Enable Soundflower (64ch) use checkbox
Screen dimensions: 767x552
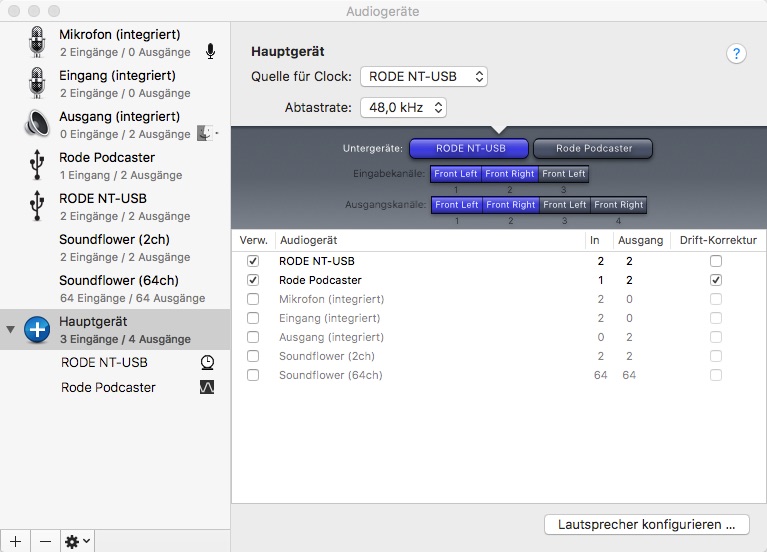coord(253,375)
